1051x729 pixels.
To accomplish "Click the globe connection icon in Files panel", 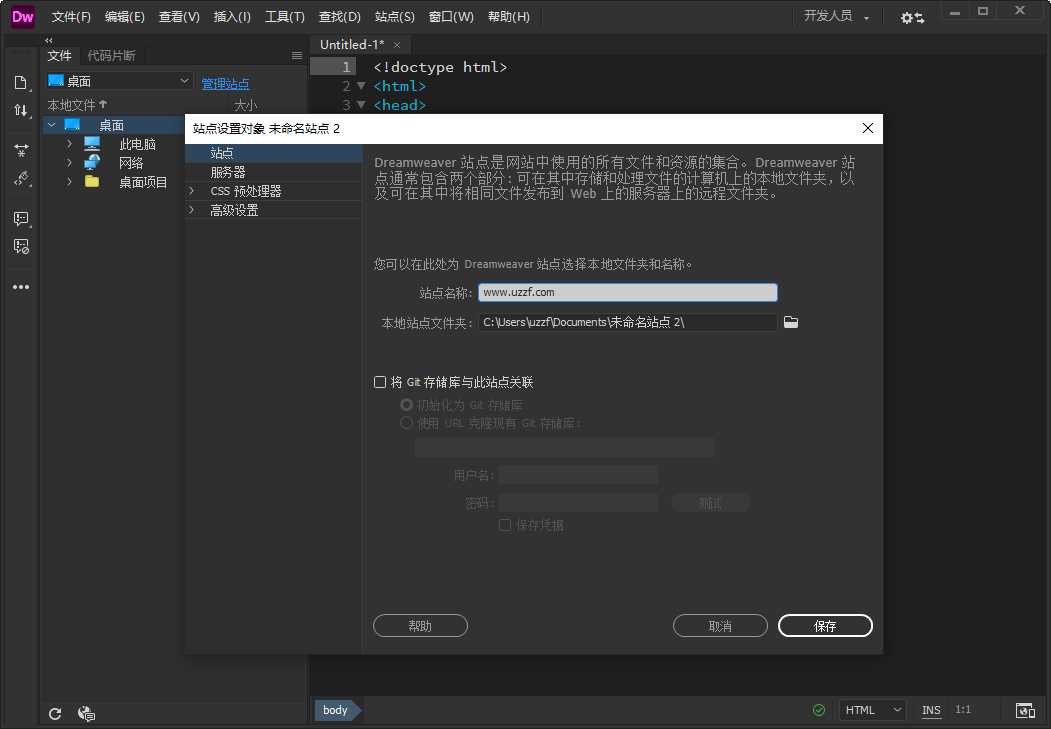I will [x=86, y=714].
